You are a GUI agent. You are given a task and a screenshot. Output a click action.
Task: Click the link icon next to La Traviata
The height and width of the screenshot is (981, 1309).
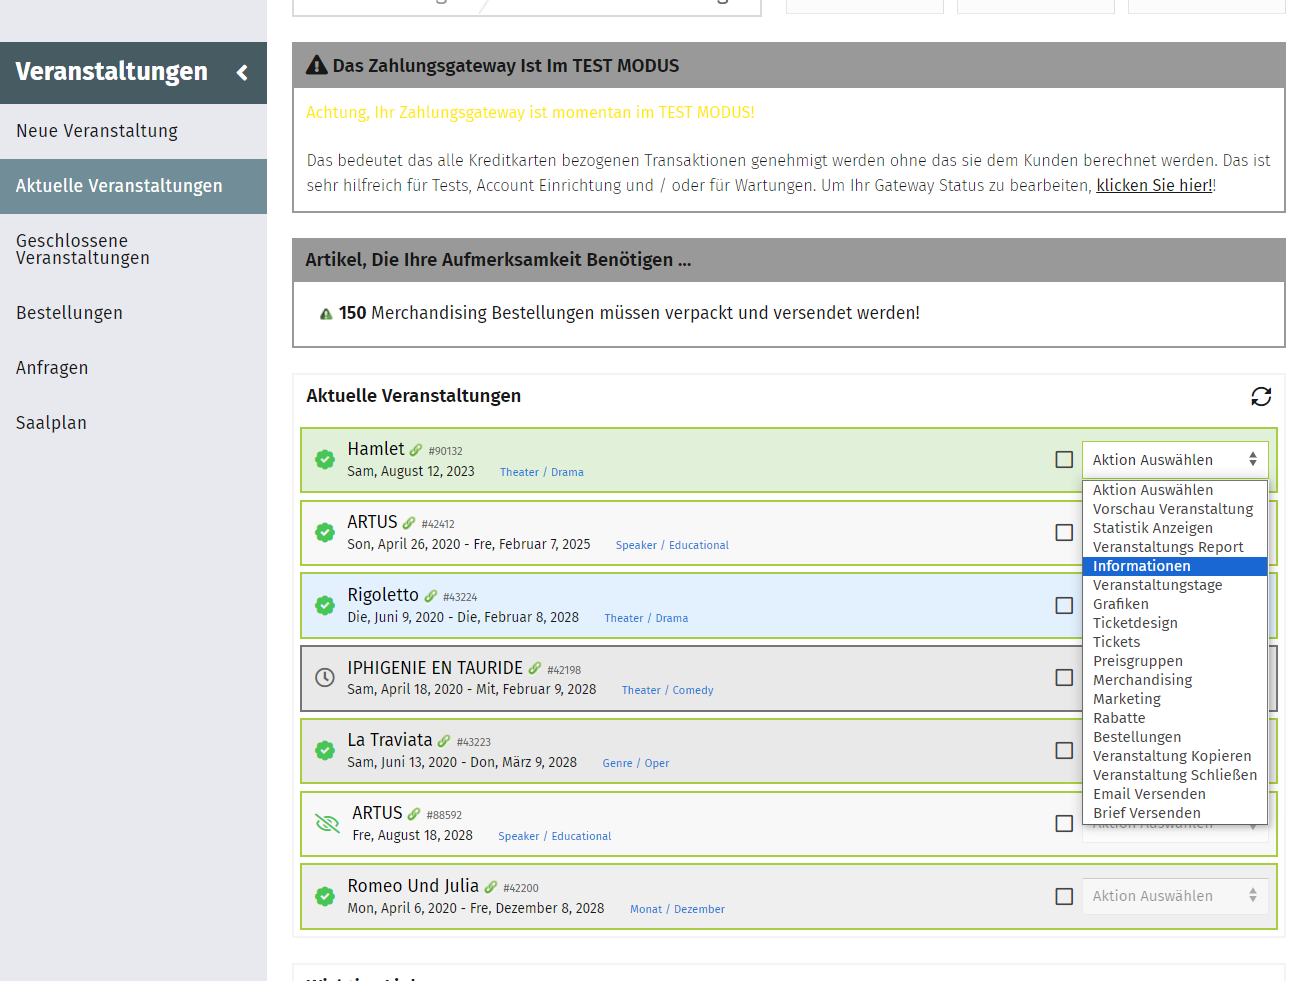pos(444,741)
